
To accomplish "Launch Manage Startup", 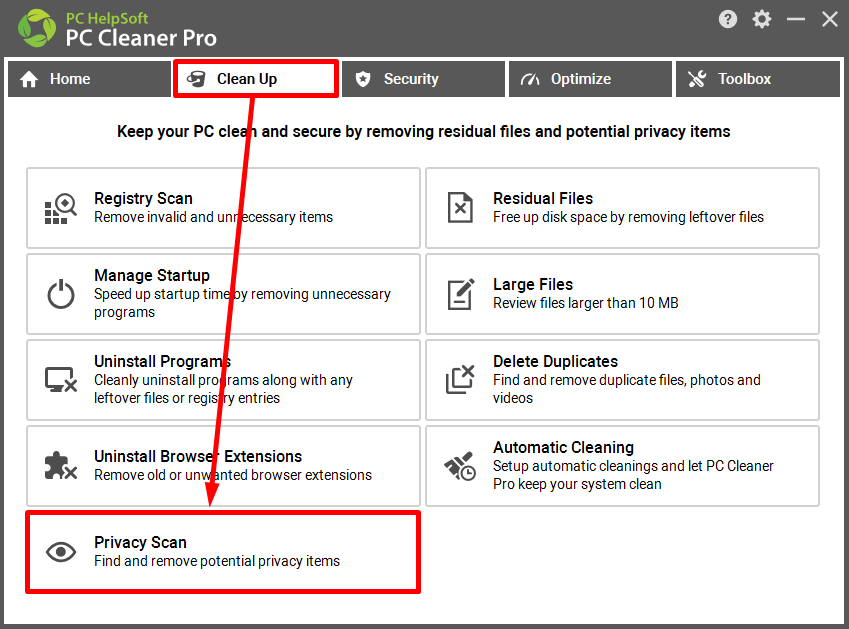I will coord(223,294).
